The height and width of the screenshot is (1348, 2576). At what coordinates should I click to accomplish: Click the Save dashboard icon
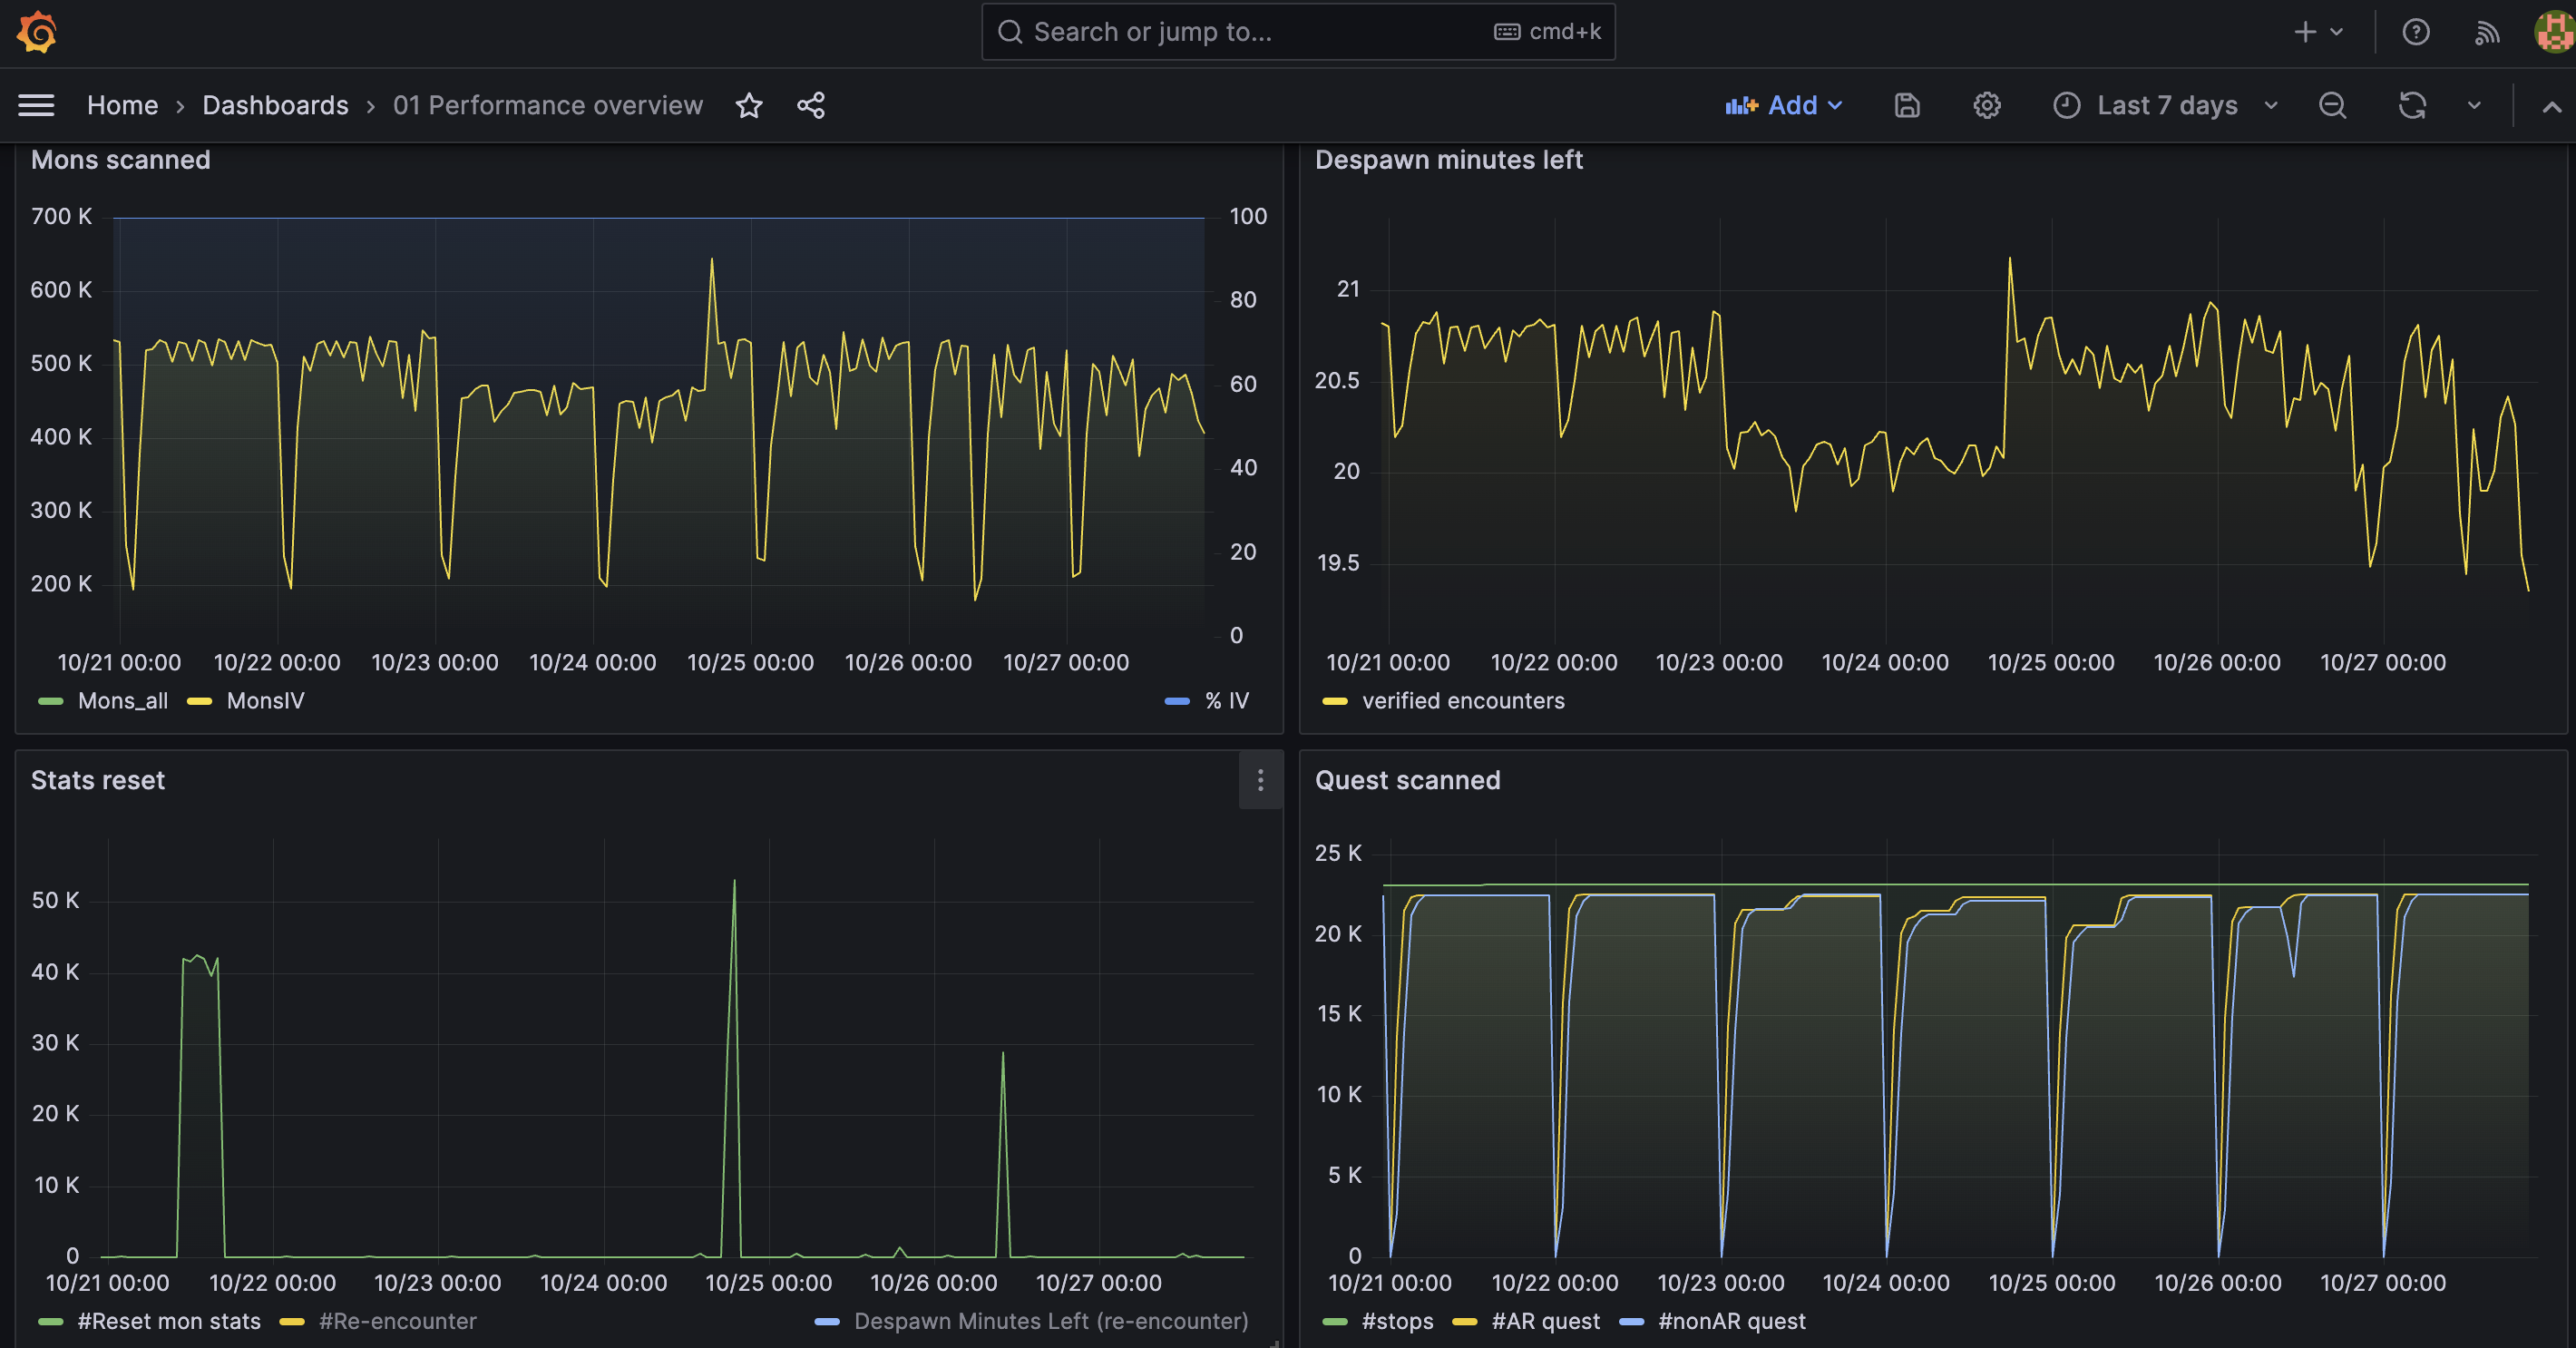1907,105
